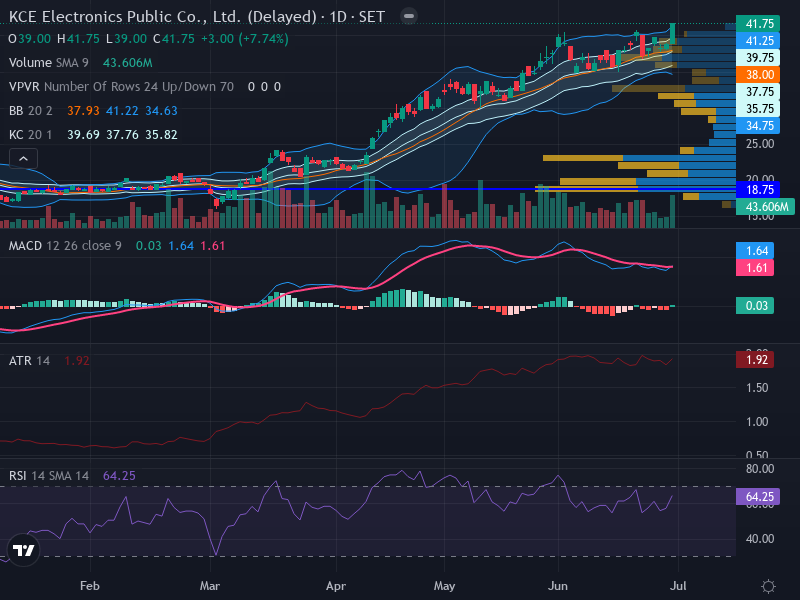Select the ATR 14 indicator legend
The image size is (800, 600).
[30, 361]
